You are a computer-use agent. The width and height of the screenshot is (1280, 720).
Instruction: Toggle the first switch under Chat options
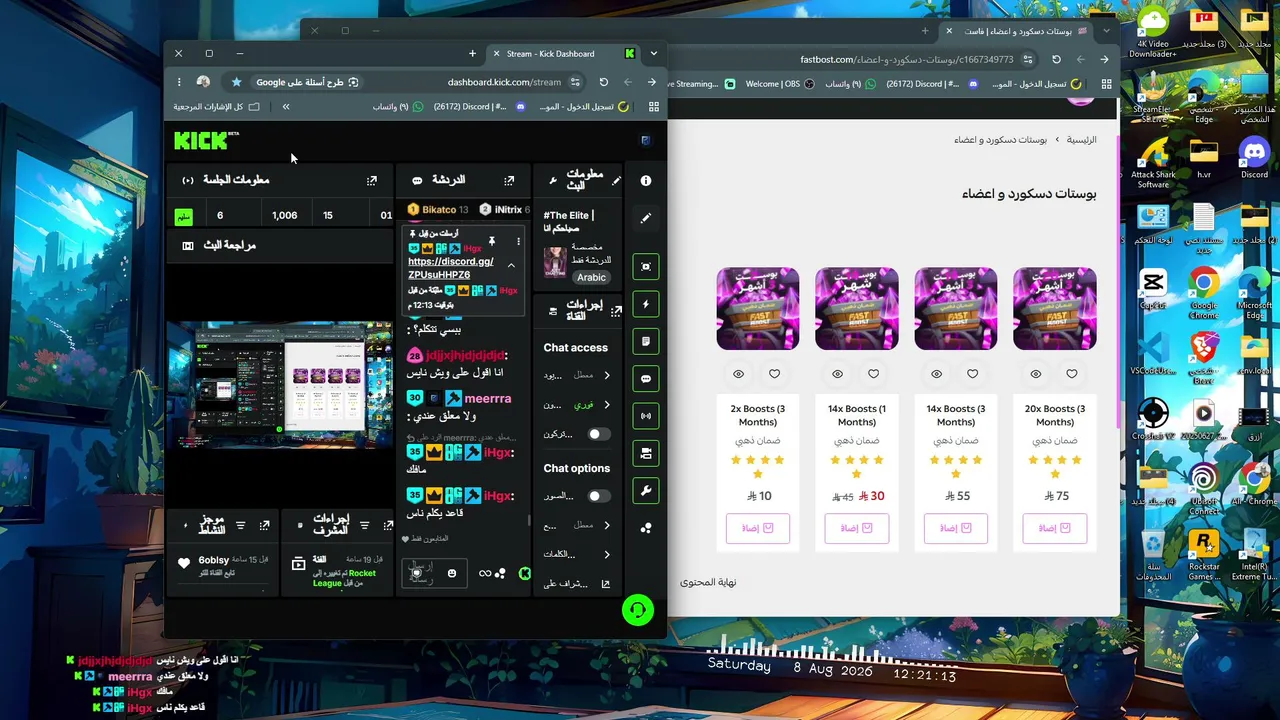[x=597, y=496]
